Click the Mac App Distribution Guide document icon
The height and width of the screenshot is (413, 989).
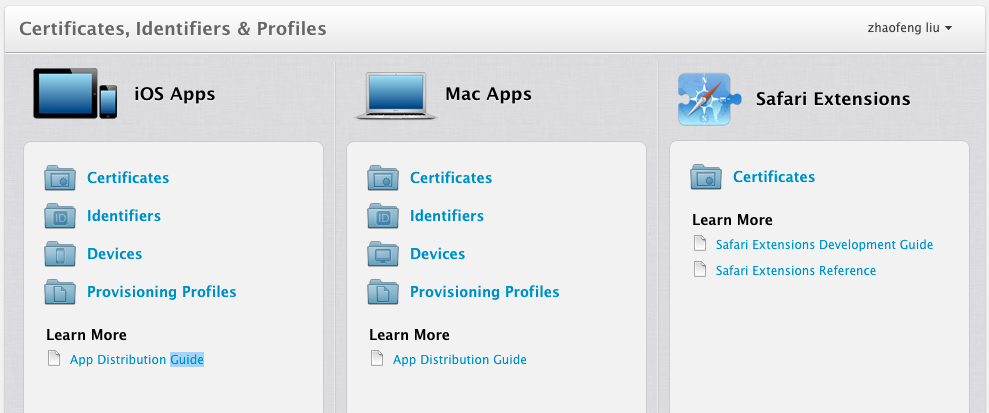pyautogui.click(x=377, y=359)
